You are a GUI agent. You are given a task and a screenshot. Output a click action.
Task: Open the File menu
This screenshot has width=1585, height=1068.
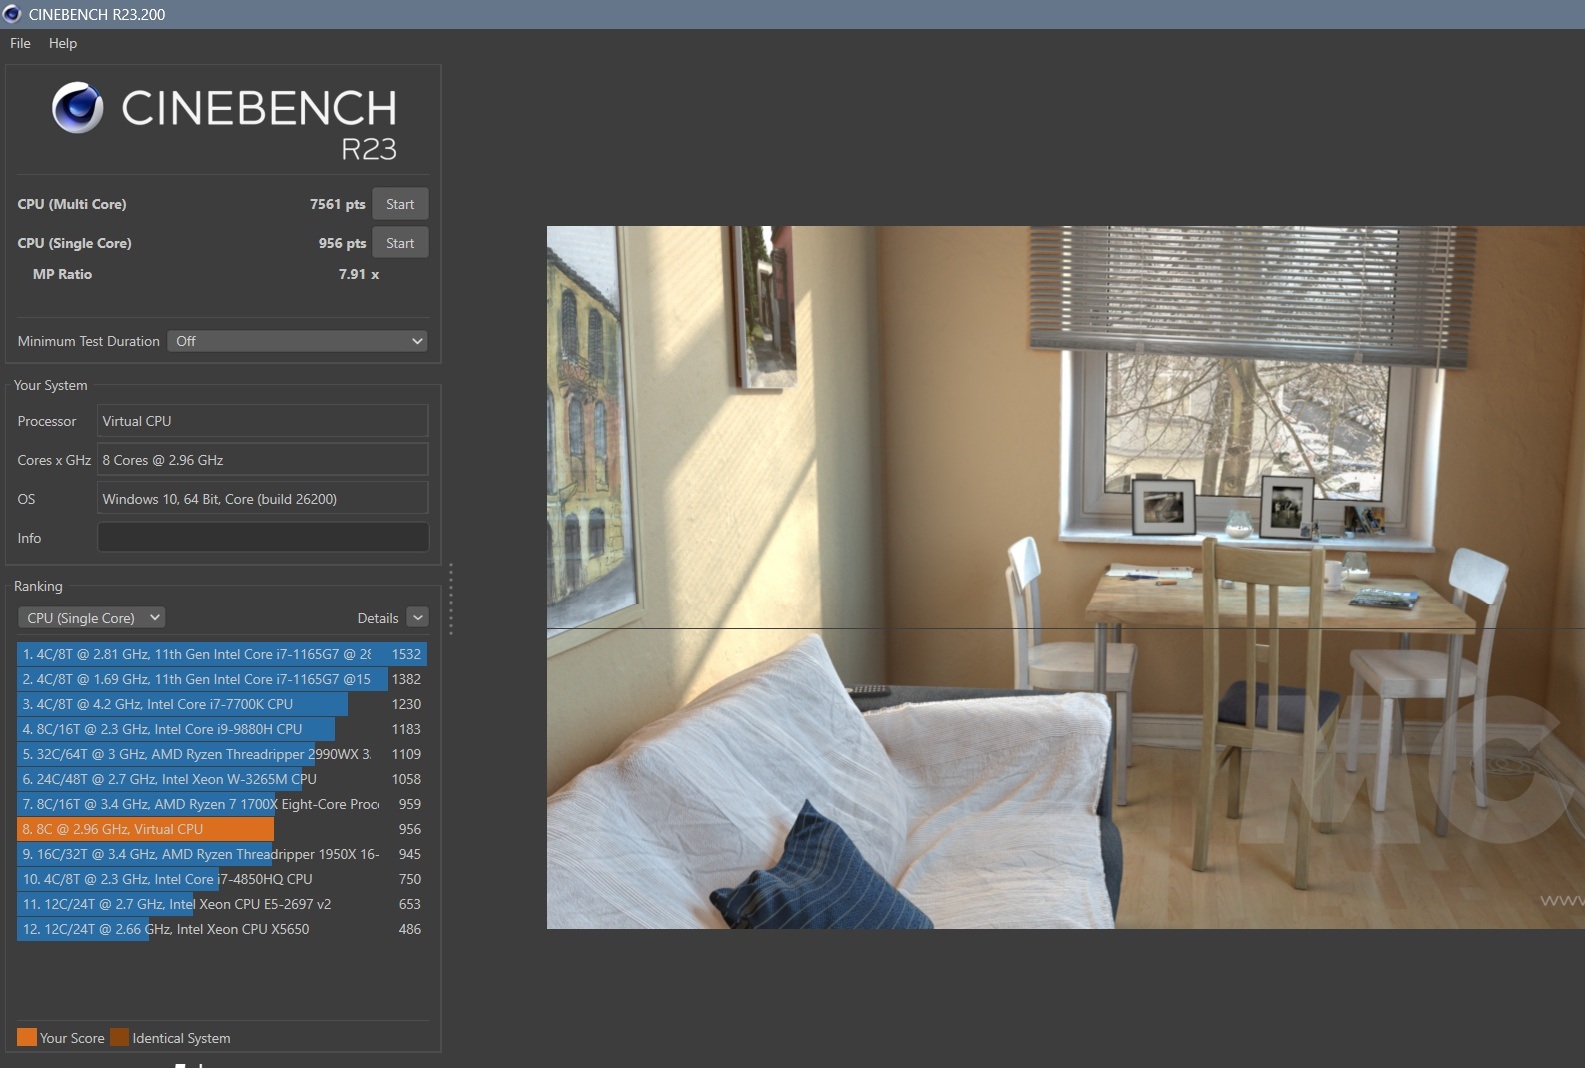20,43
